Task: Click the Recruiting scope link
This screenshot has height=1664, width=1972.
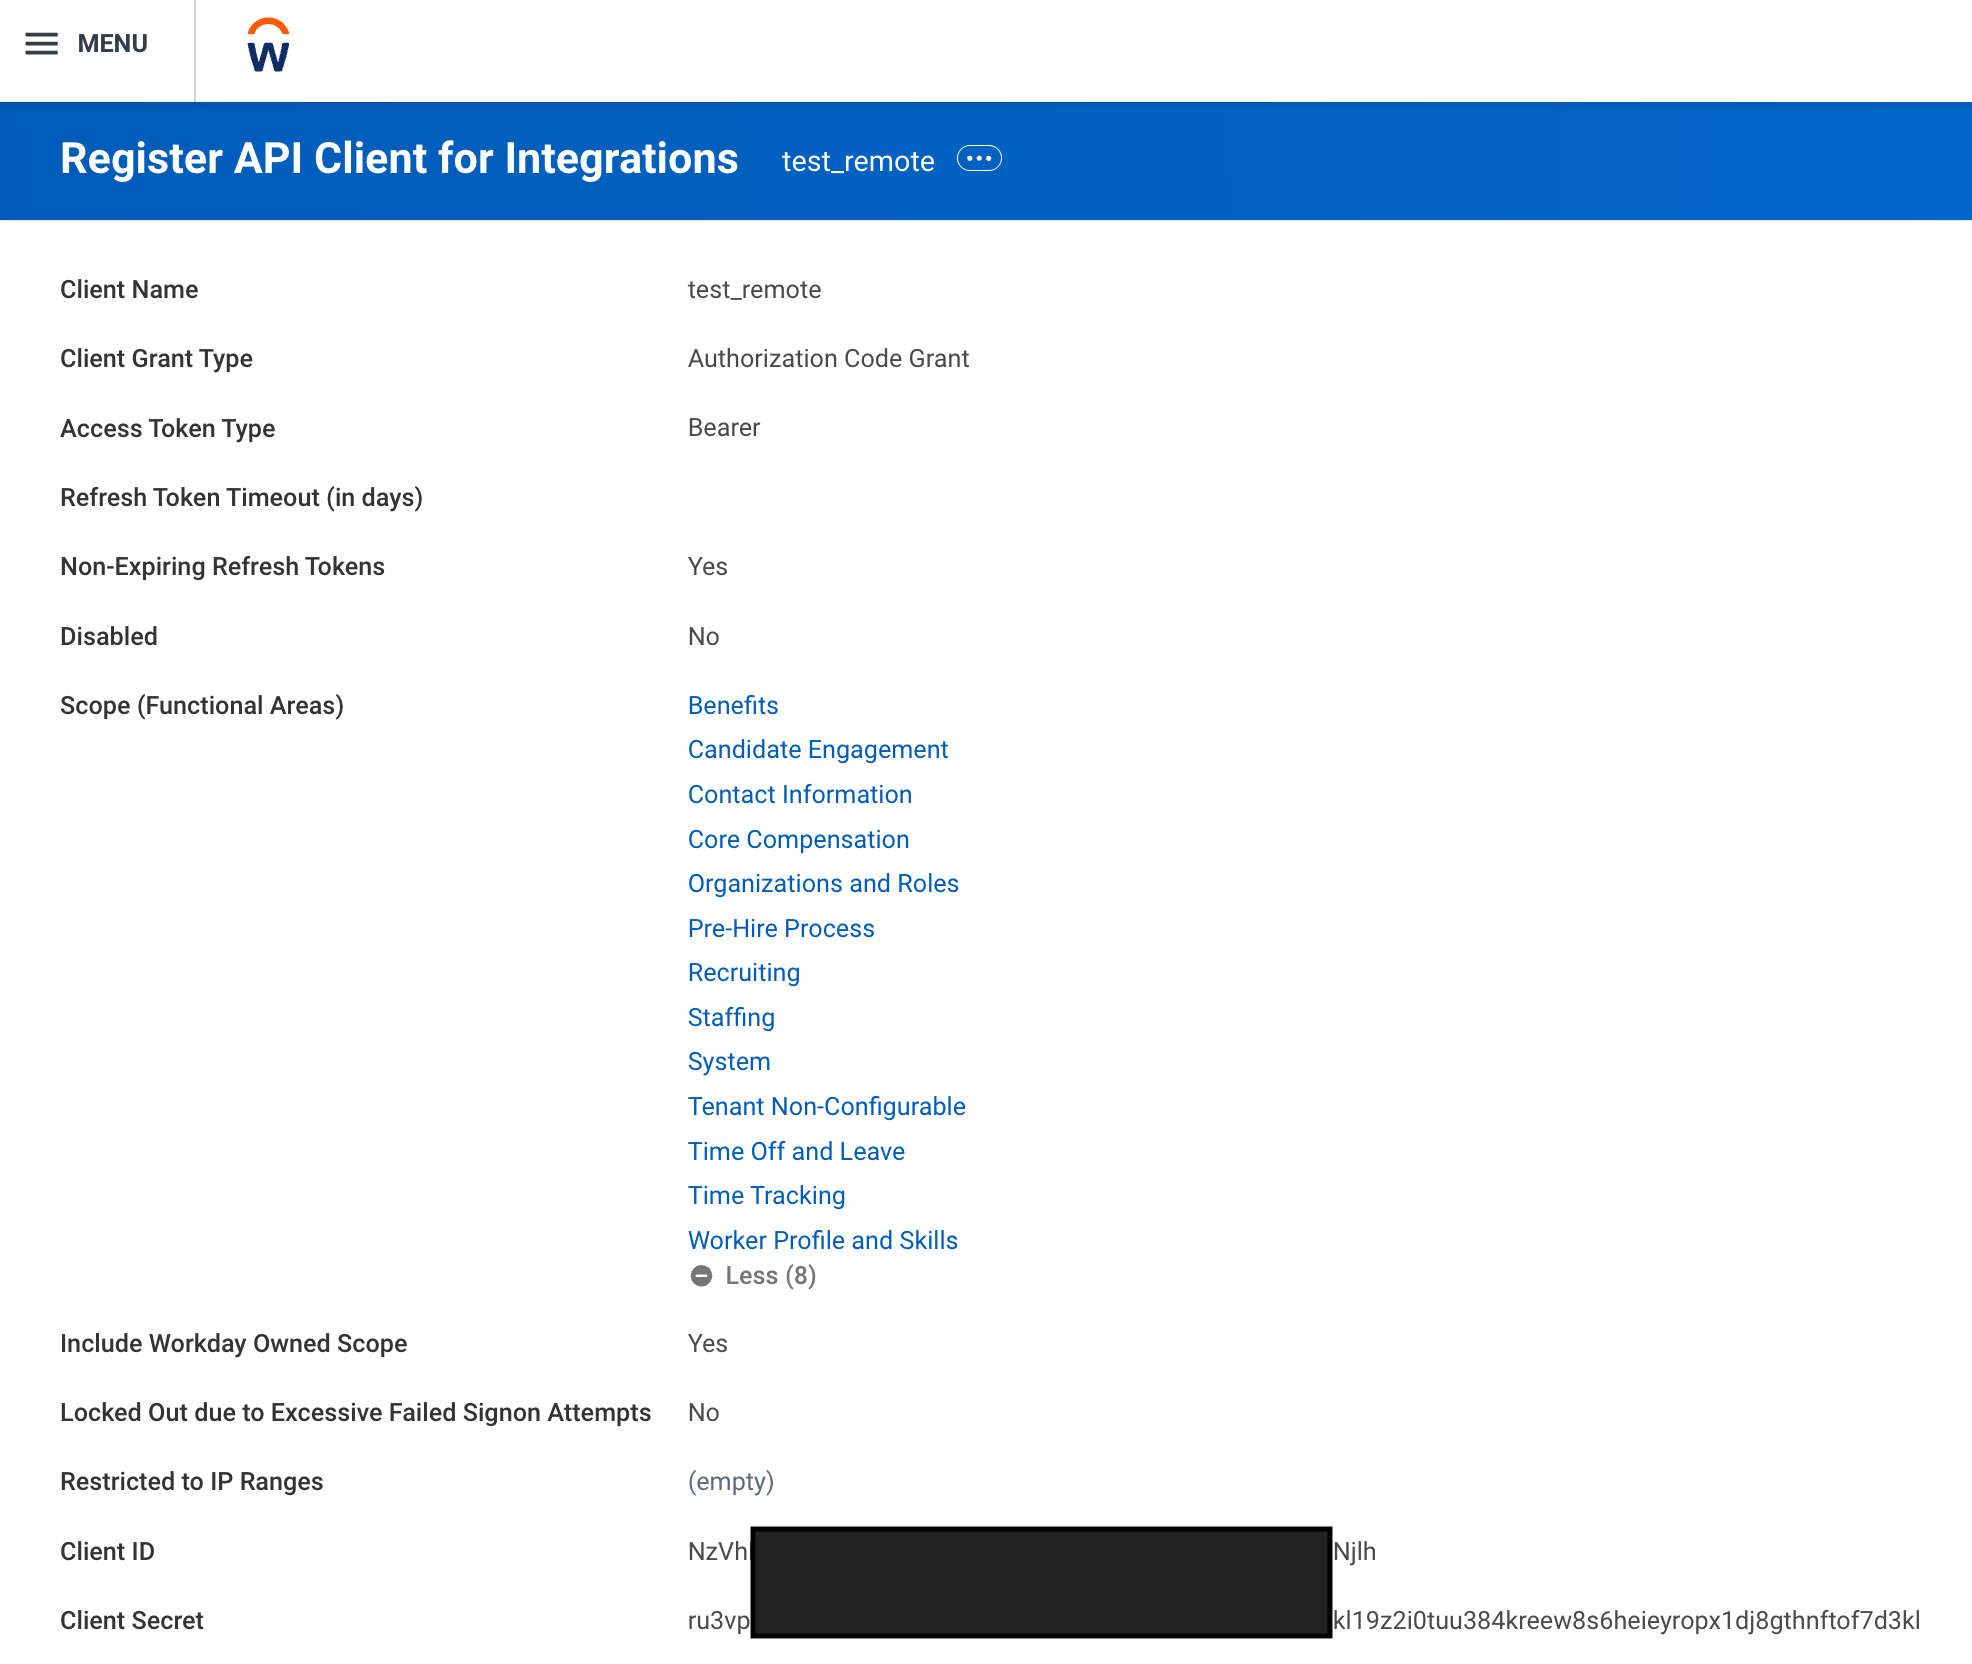Action: [x=743, y=972]
